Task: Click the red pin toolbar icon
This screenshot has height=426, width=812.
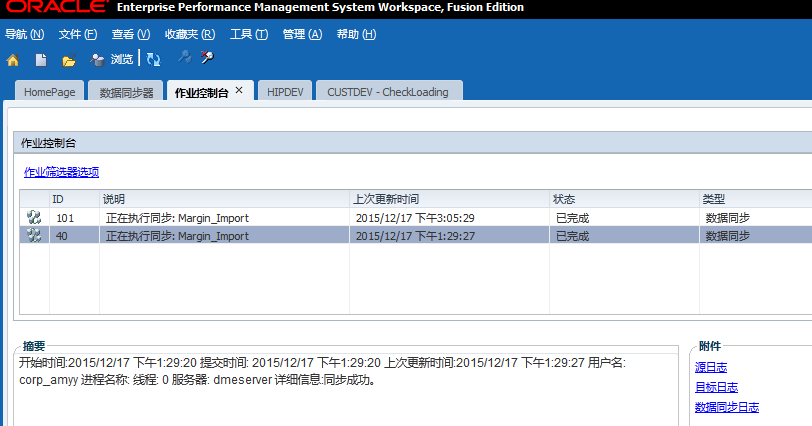Action: (208, 57)
